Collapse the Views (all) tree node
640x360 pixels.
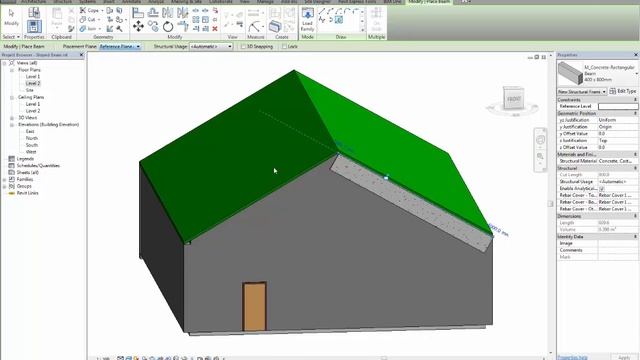pos(4,63)
